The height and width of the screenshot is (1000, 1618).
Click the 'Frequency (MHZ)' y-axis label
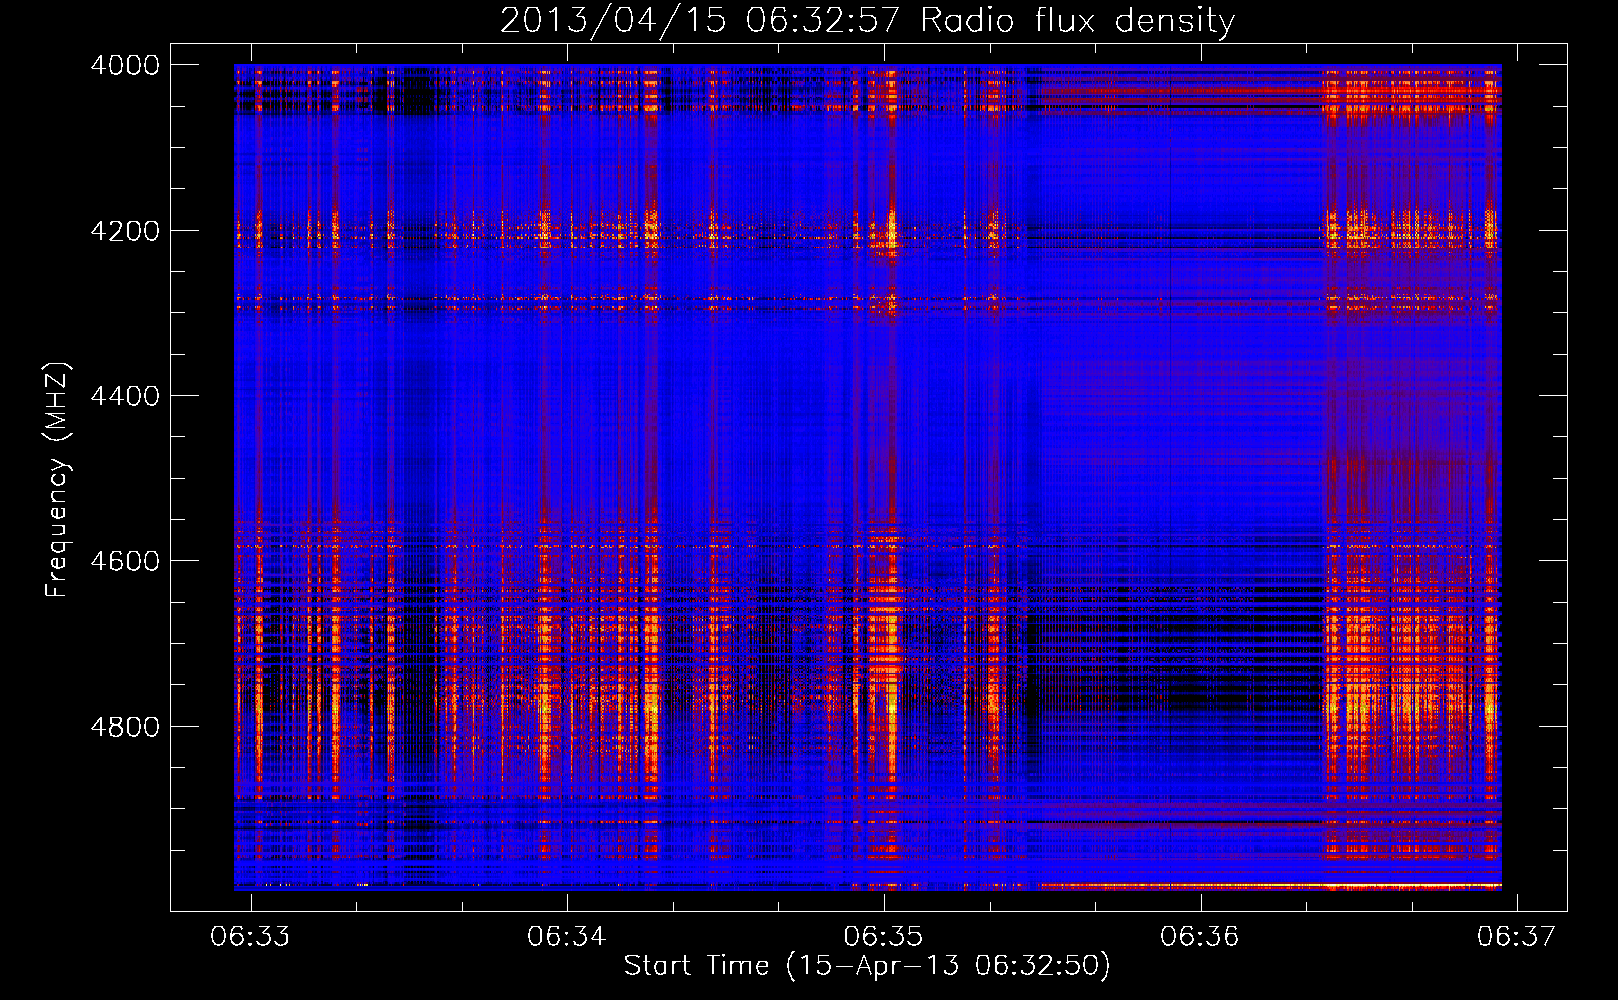(x=58, y=480)
